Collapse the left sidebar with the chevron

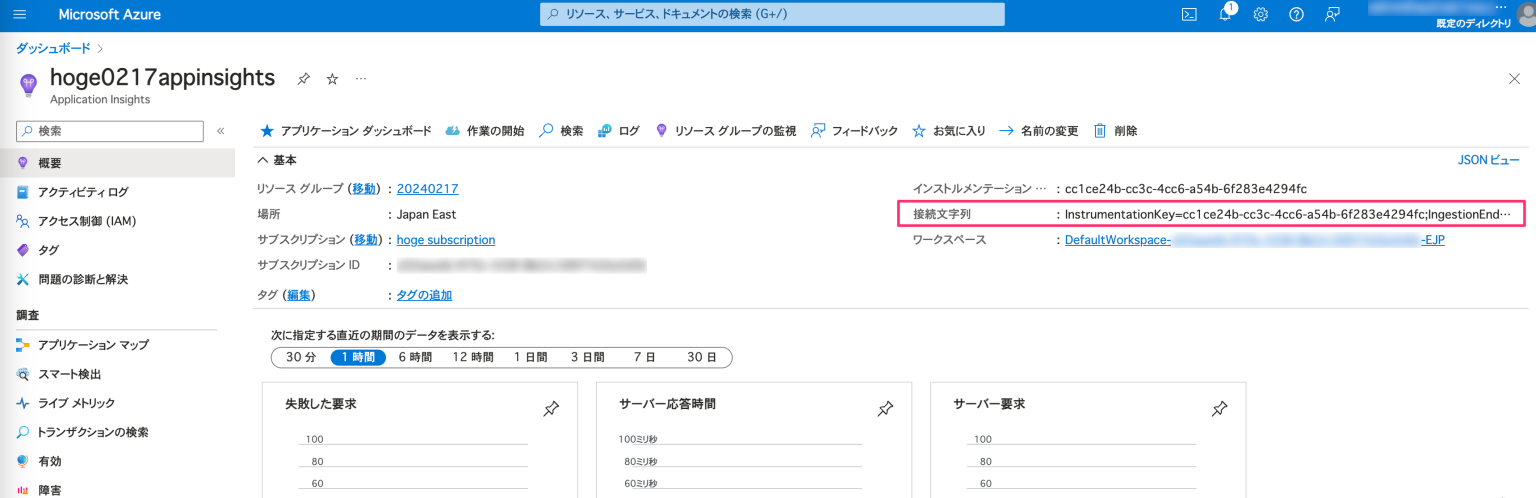click(x=221, y=131)
